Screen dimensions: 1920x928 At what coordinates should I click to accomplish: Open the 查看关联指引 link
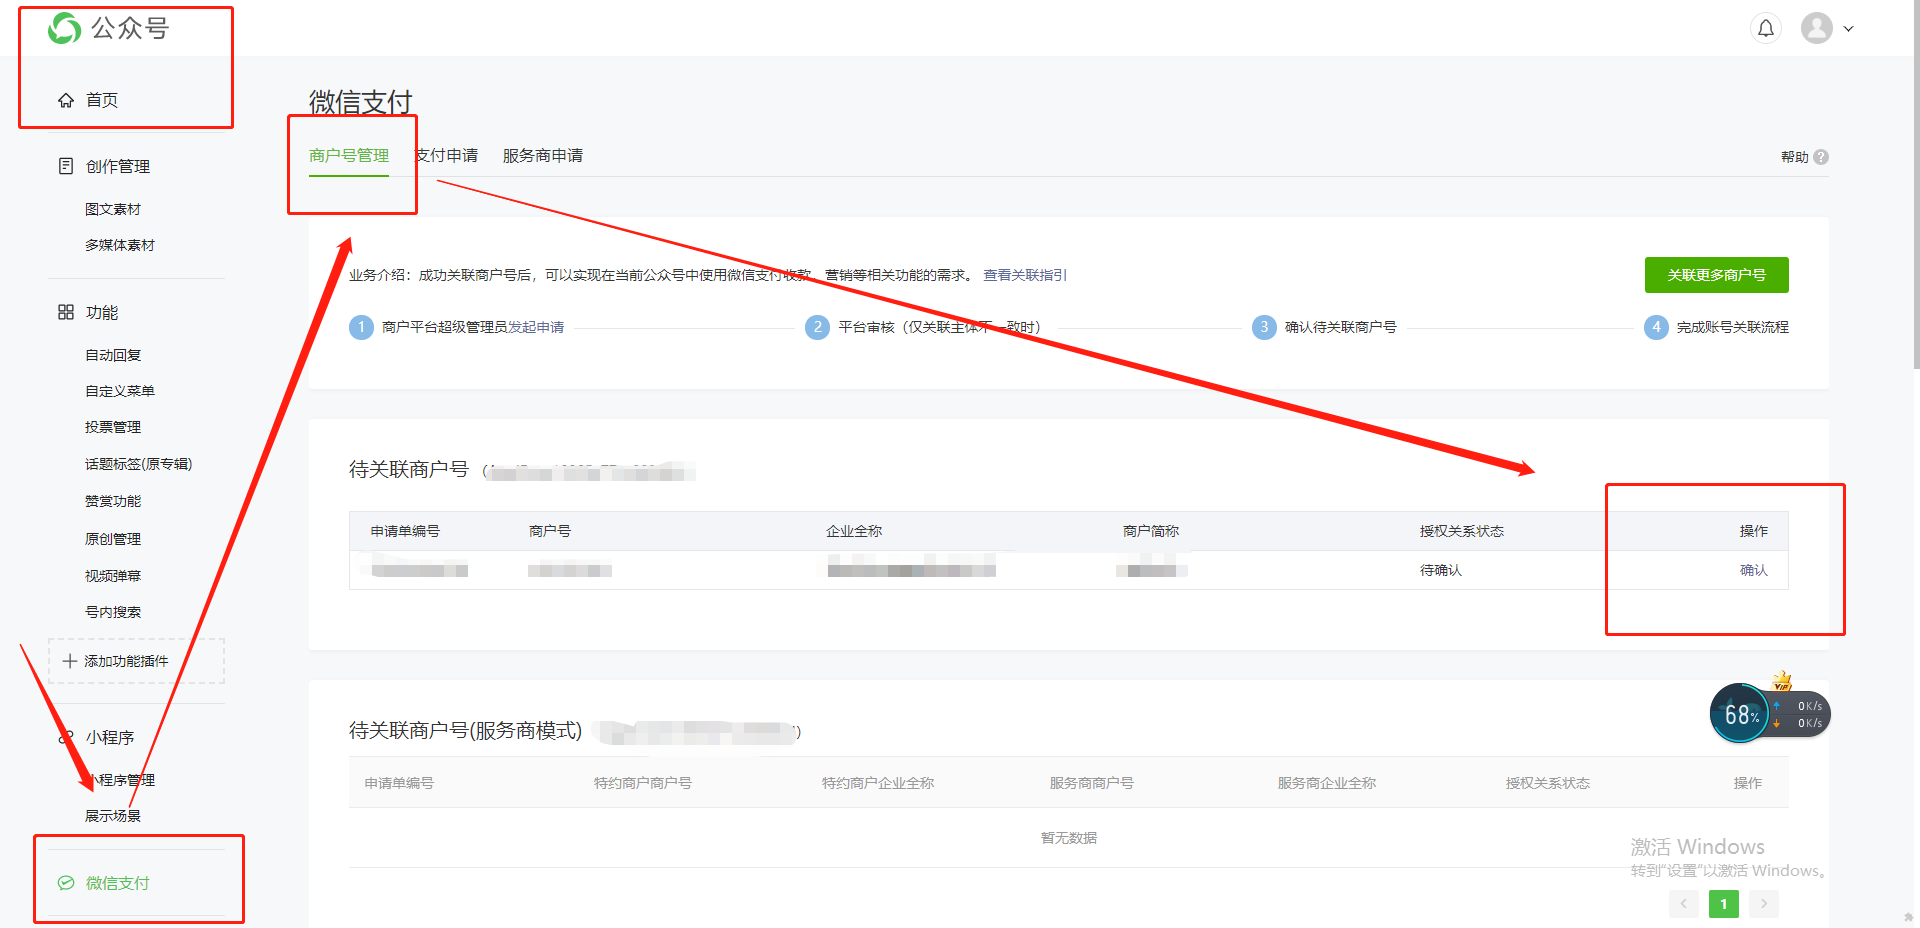coord(1024,275)
